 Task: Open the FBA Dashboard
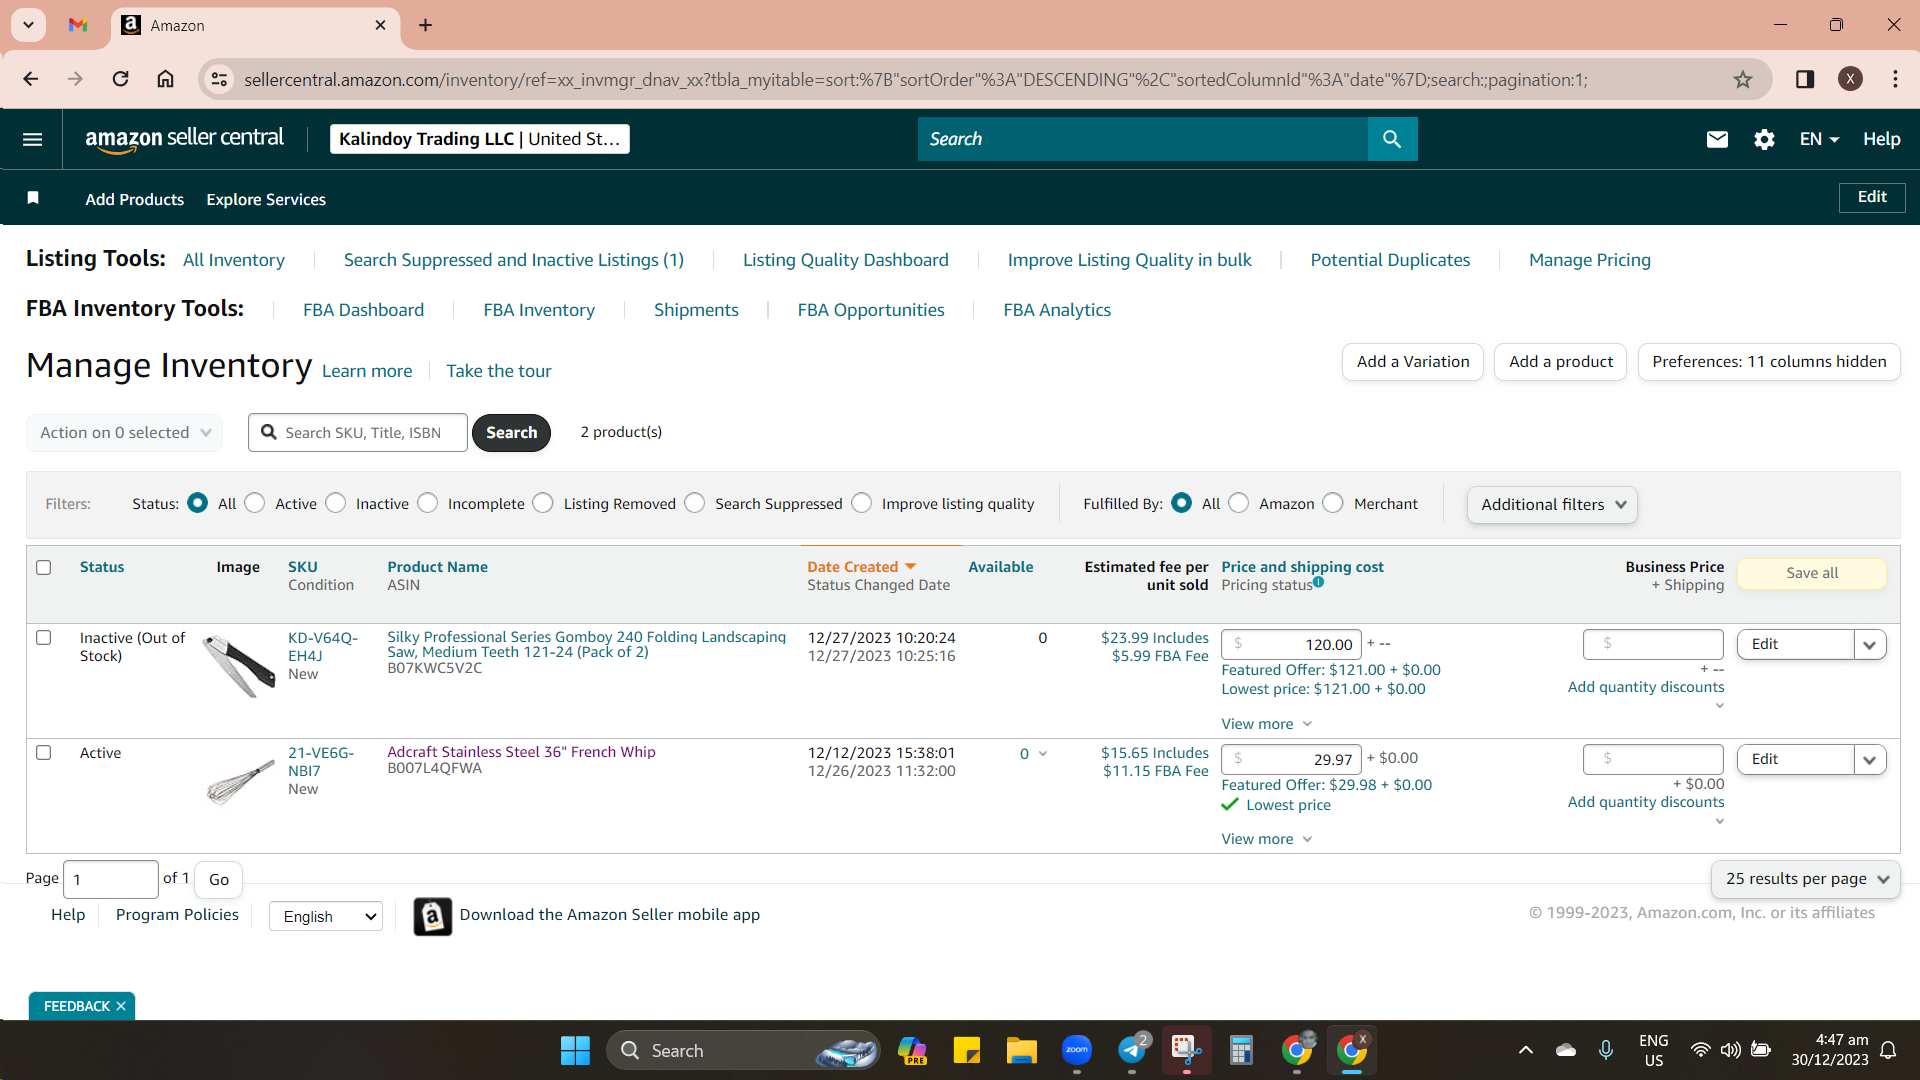tap(364, 310)
